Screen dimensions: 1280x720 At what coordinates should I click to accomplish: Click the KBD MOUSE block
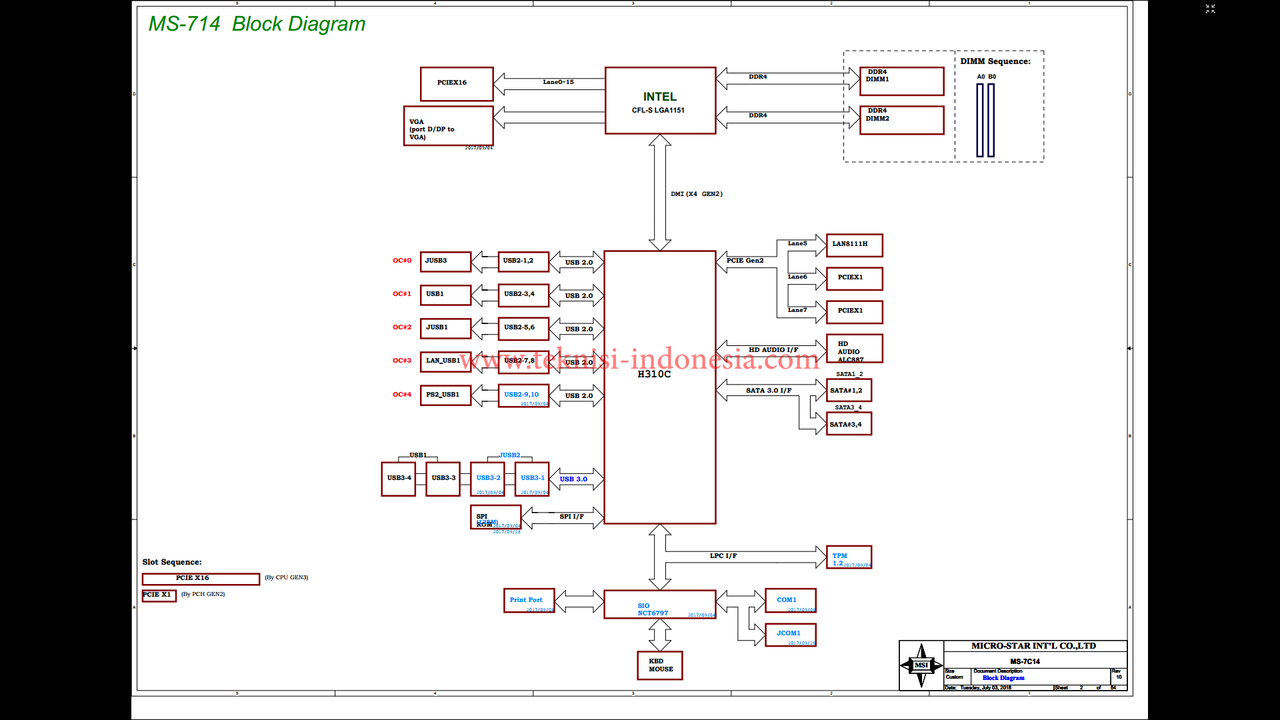[x=660, y=665]
